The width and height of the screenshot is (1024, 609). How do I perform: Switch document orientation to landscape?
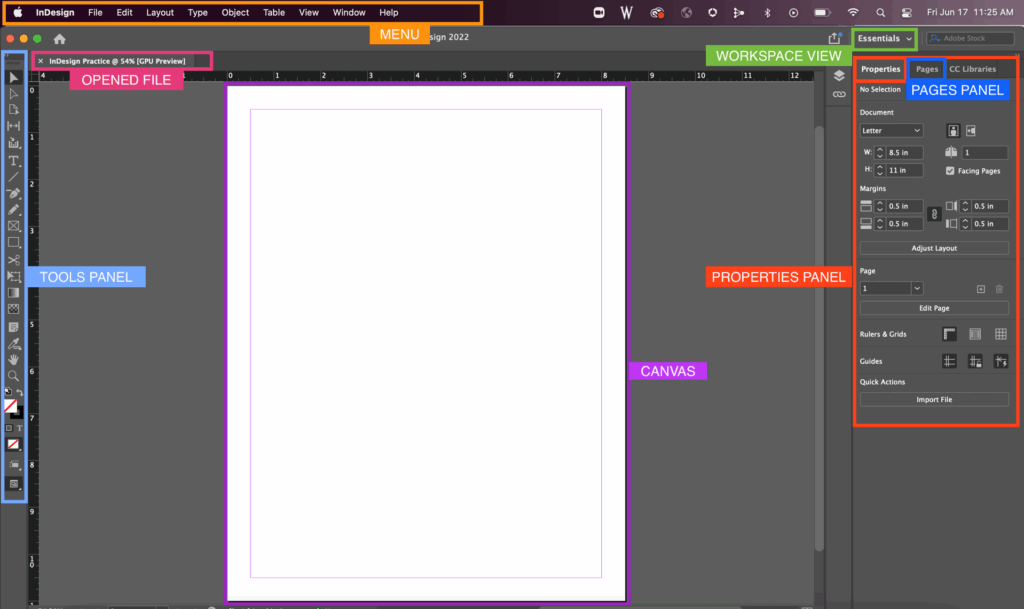click(x=972, y=131)
